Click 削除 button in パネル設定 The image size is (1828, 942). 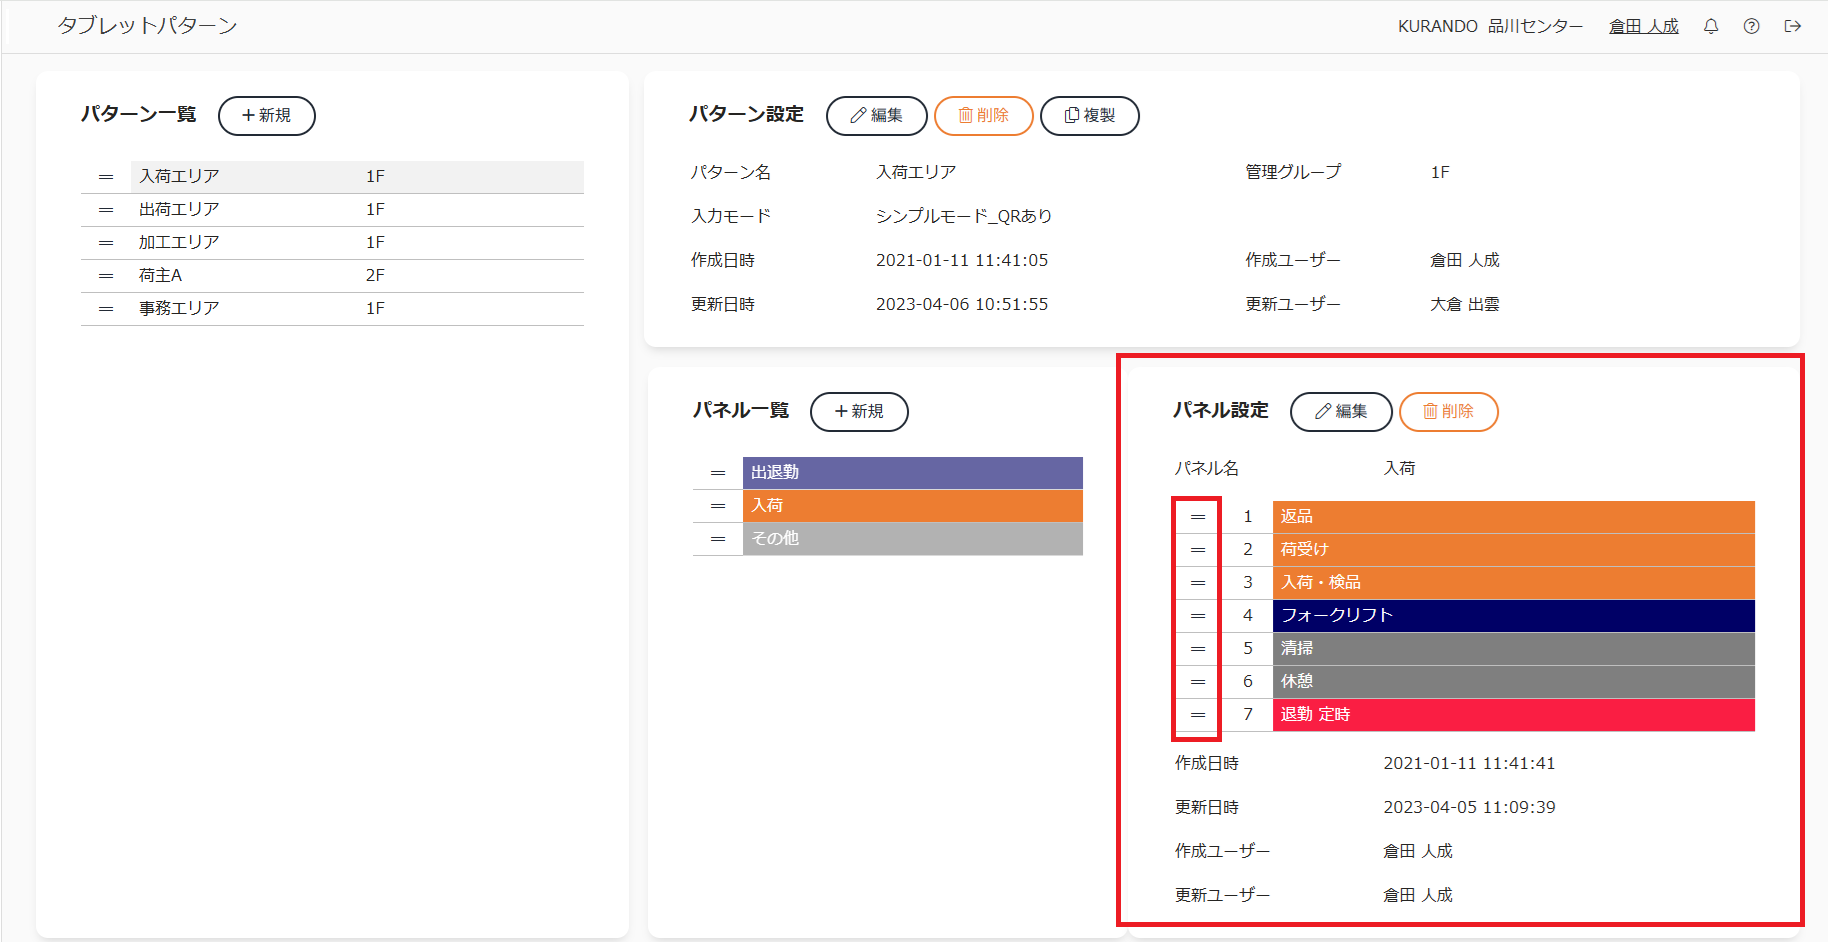pos(1449,412)
